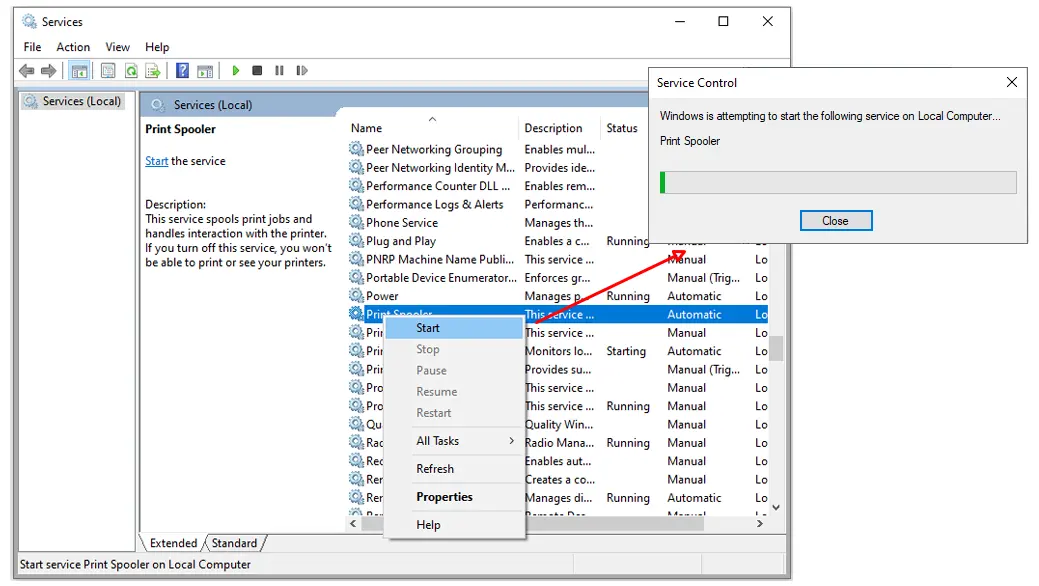
Task: Click the Properties toolbar icon
Action: pyautogui.click(x=107, y=71)
